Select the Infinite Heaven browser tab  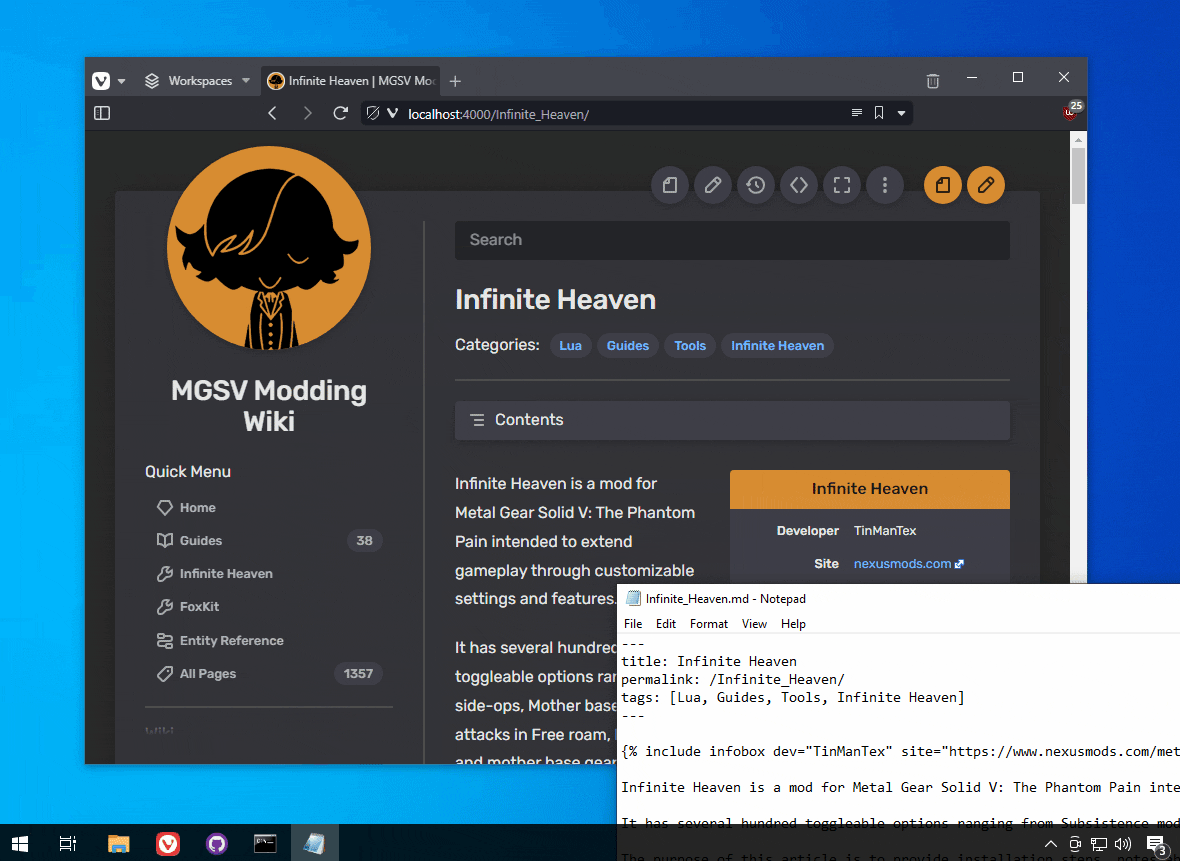[x=351, y=81]
